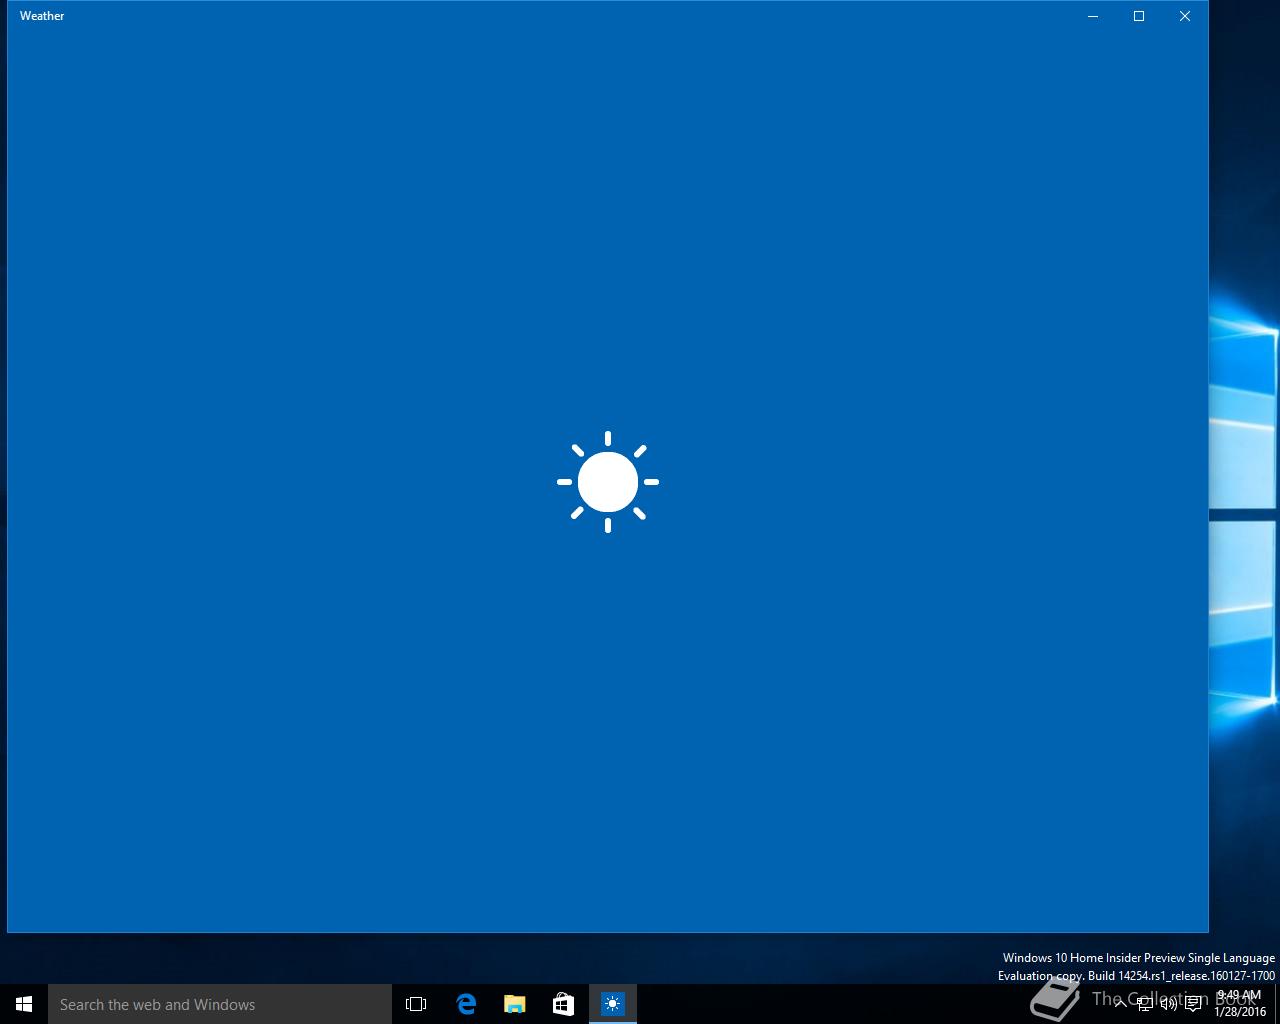Open the network status tray icon
Screen dimensions: 1280x1024
(1144, 1004)
